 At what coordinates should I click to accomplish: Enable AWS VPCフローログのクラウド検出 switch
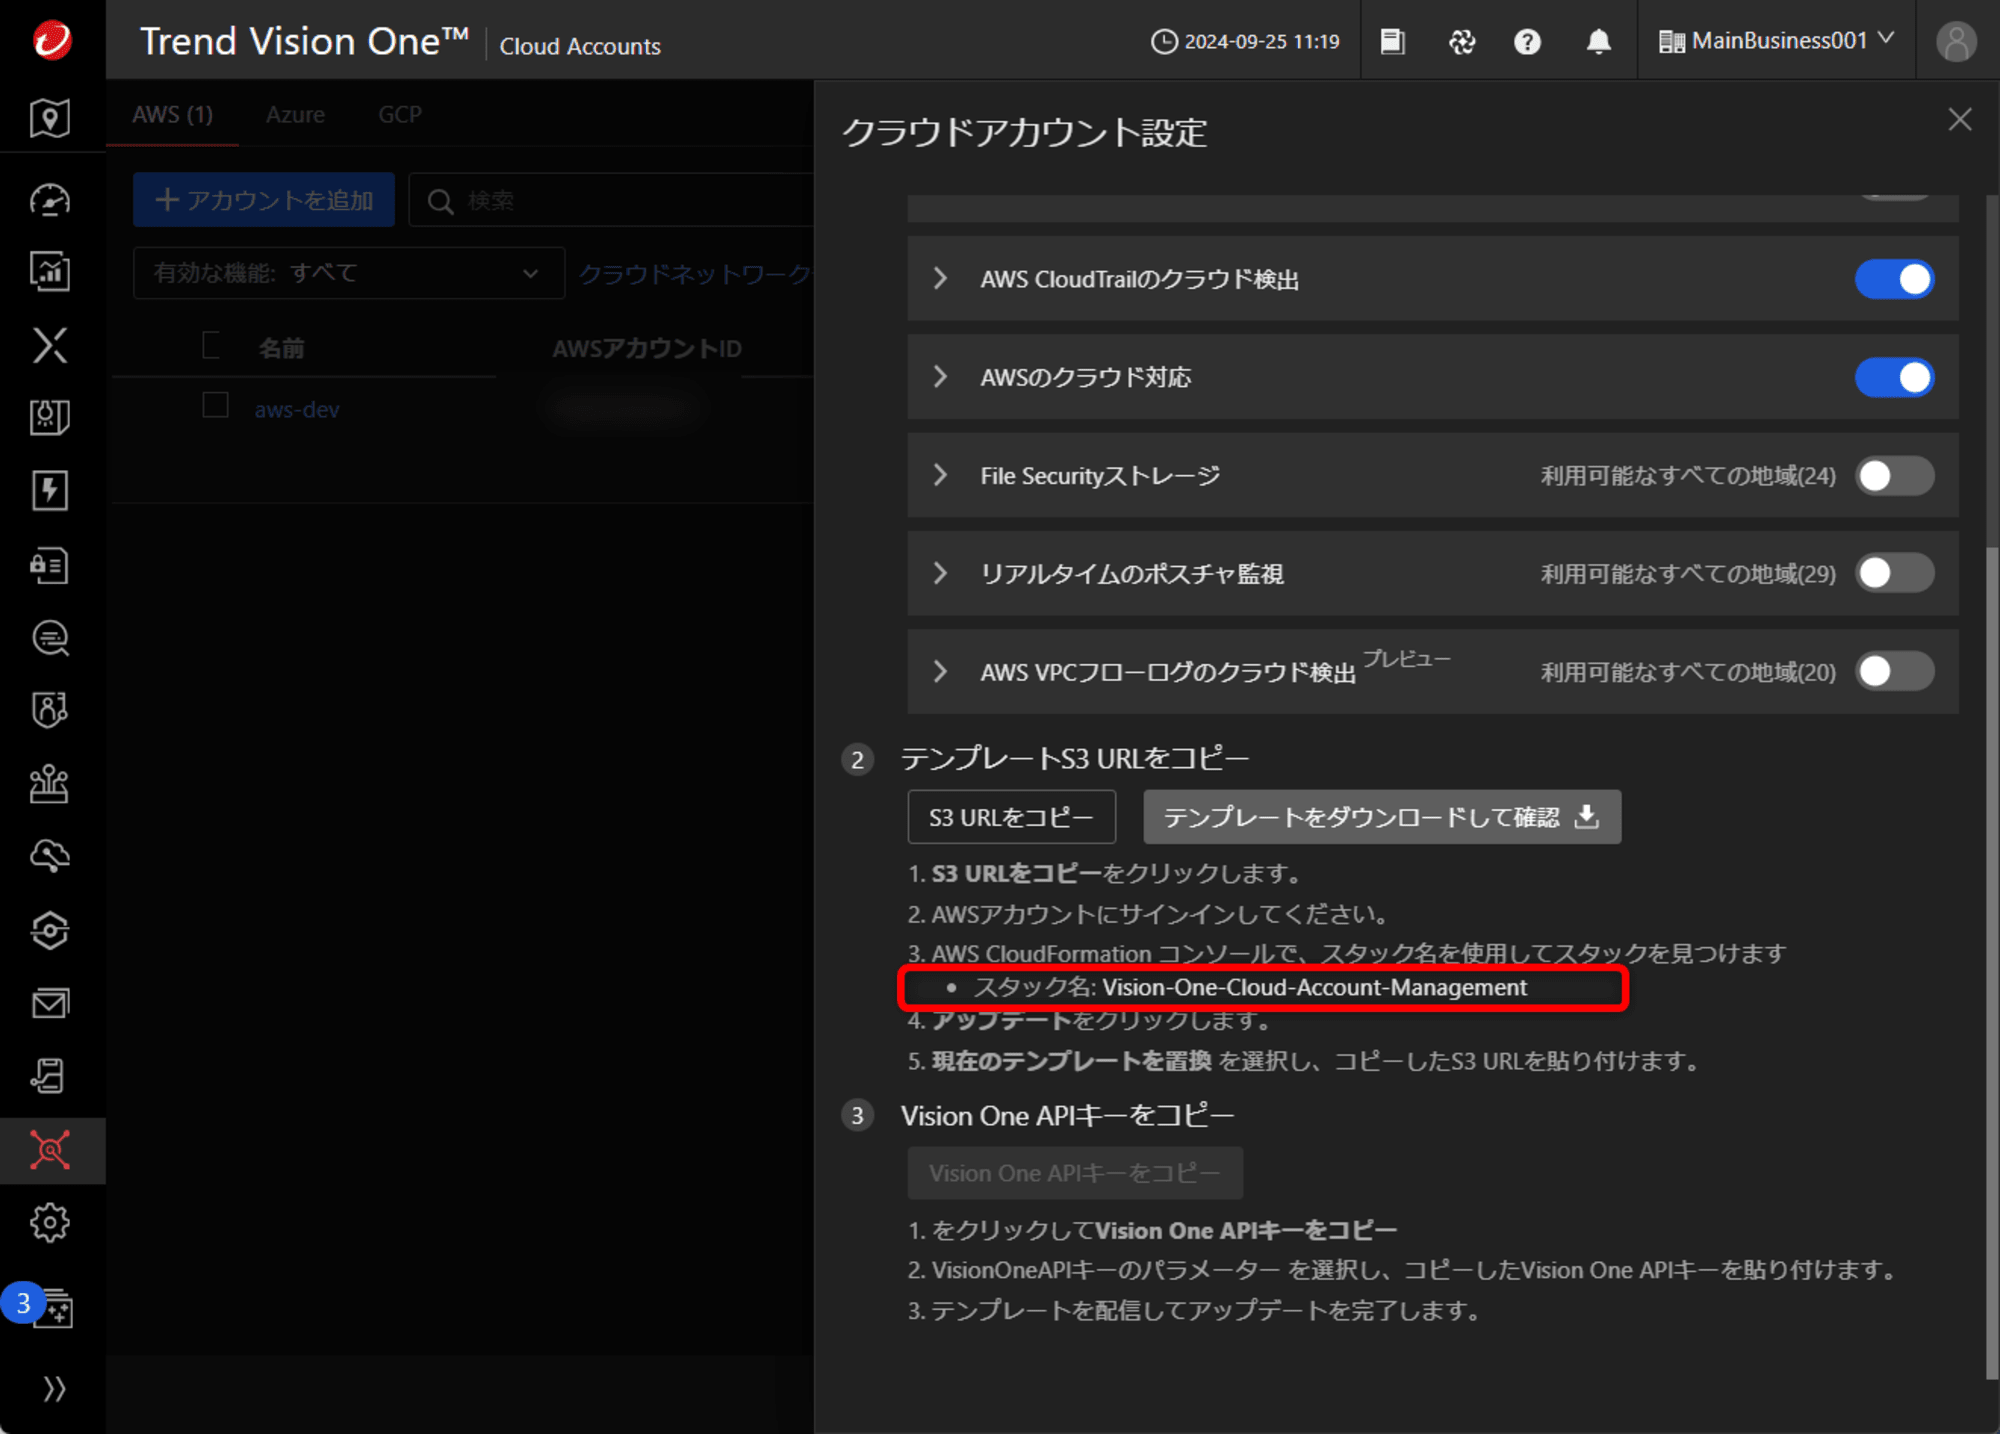(1894, 671)
